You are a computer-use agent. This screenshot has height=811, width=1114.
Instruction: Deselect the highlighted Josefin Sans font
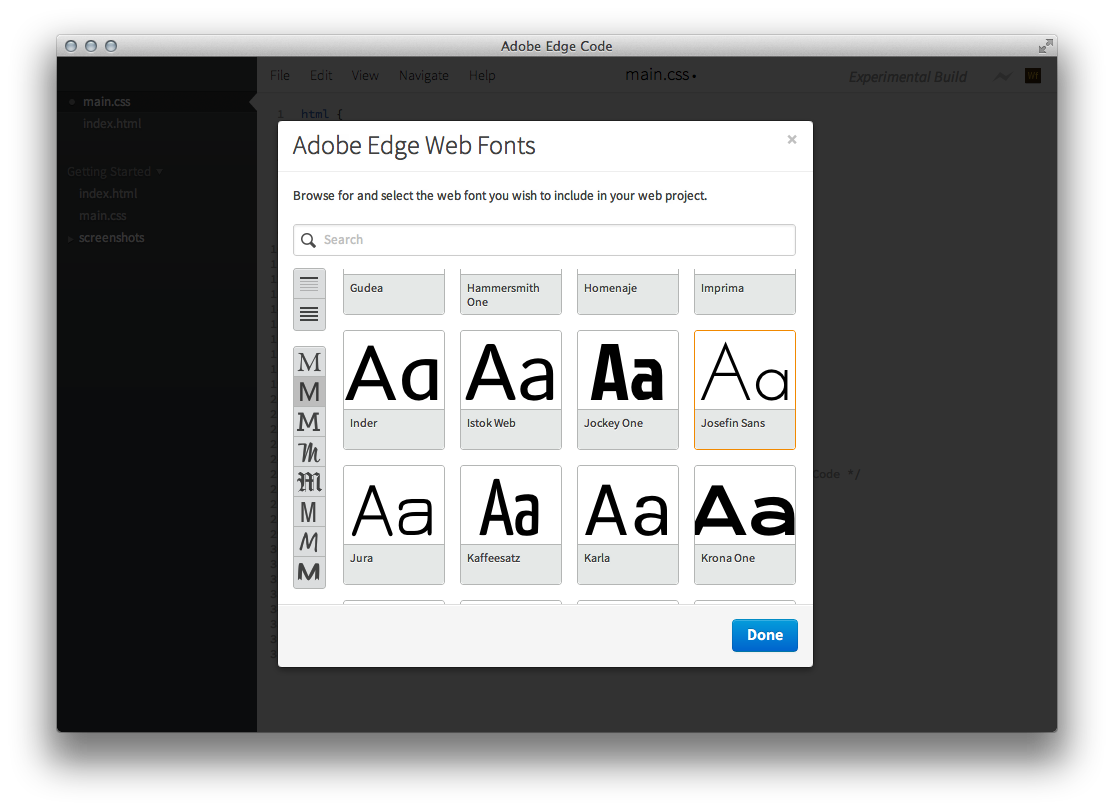[744, 390]
